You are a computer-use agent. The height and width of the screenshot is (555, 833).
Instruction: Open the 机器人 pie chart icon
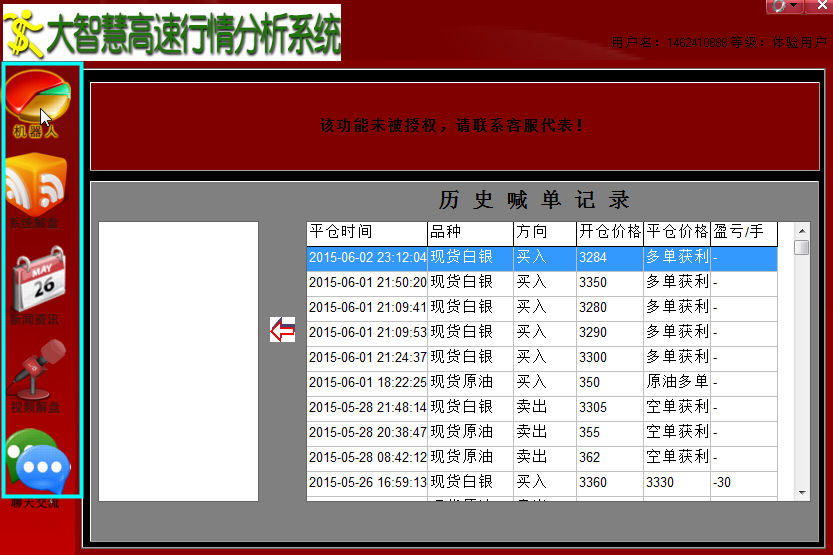pos(38,104)
